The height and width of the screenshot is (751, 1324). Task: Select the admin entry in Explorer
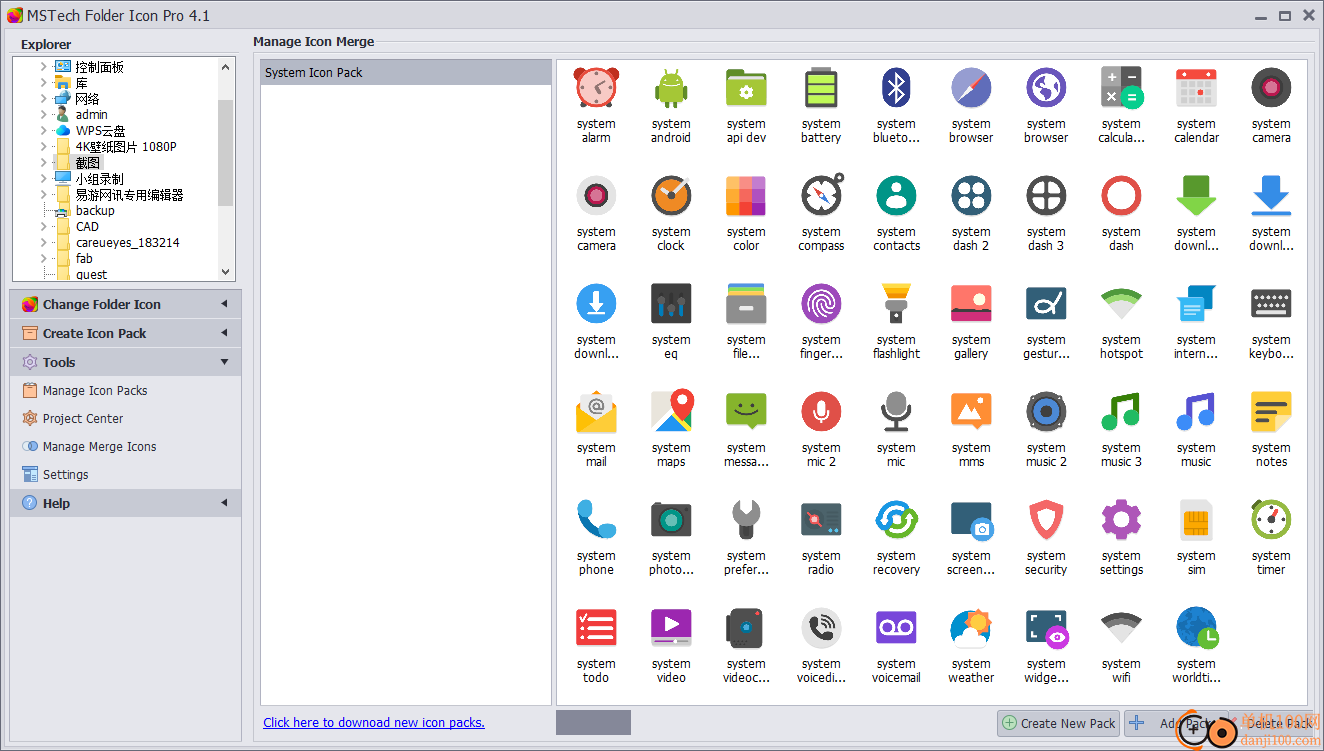pyautogui.click(x=91, y=115)
